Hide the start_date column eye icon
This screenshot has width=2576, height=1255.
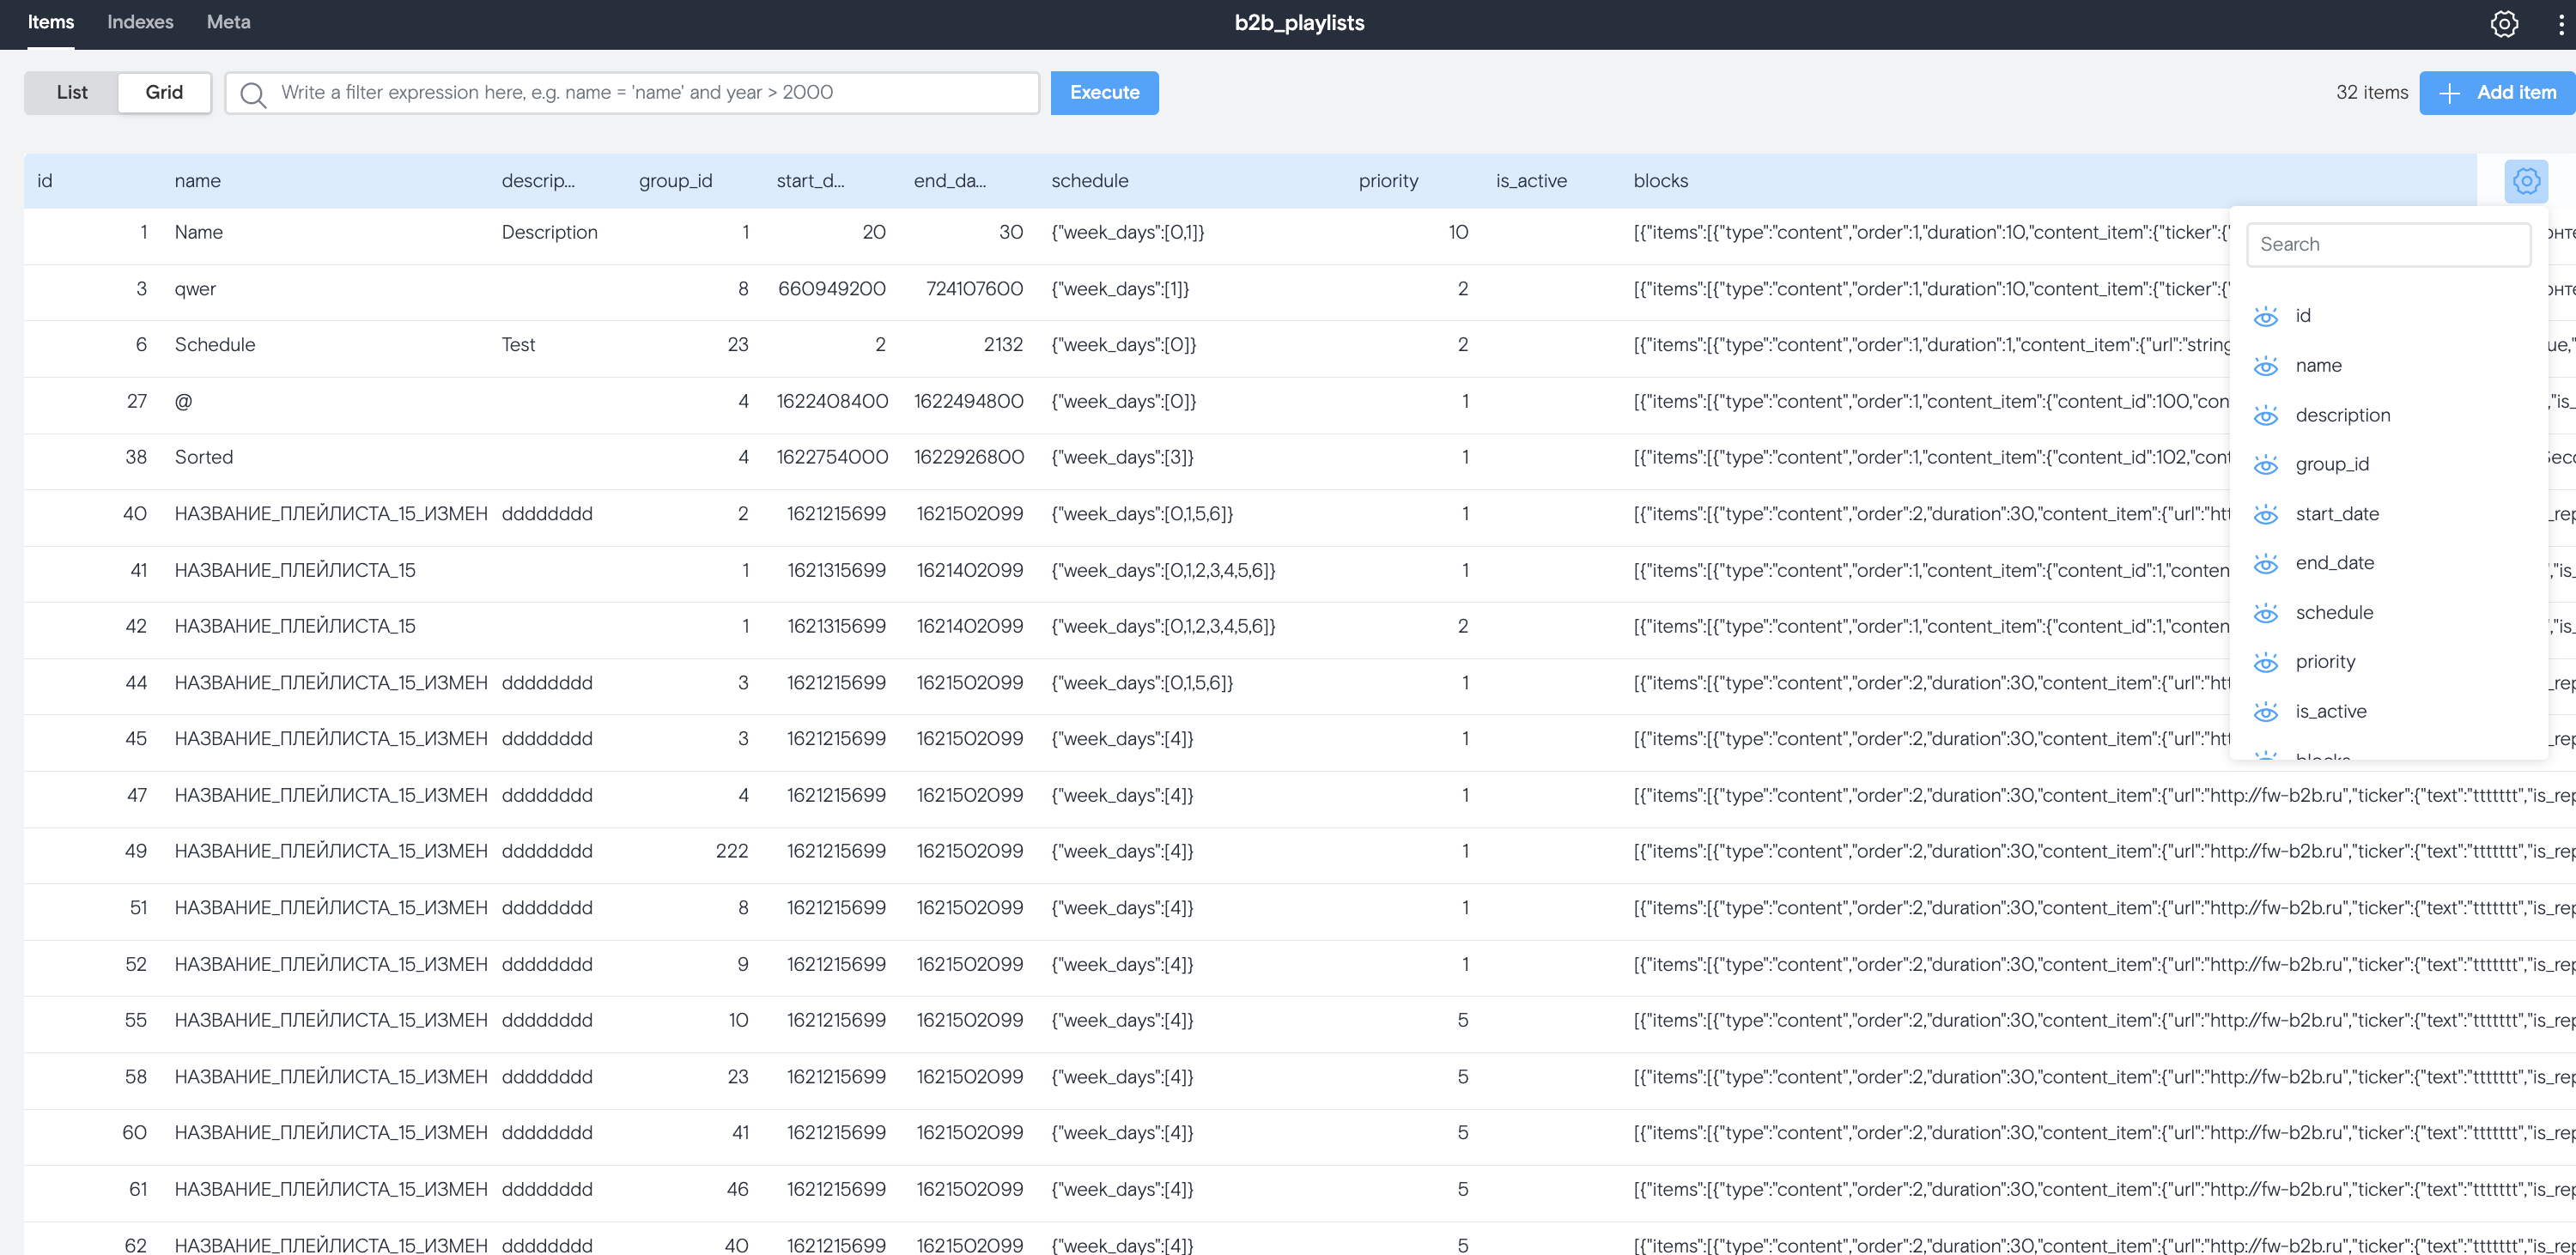click(x=2266, y=515)
